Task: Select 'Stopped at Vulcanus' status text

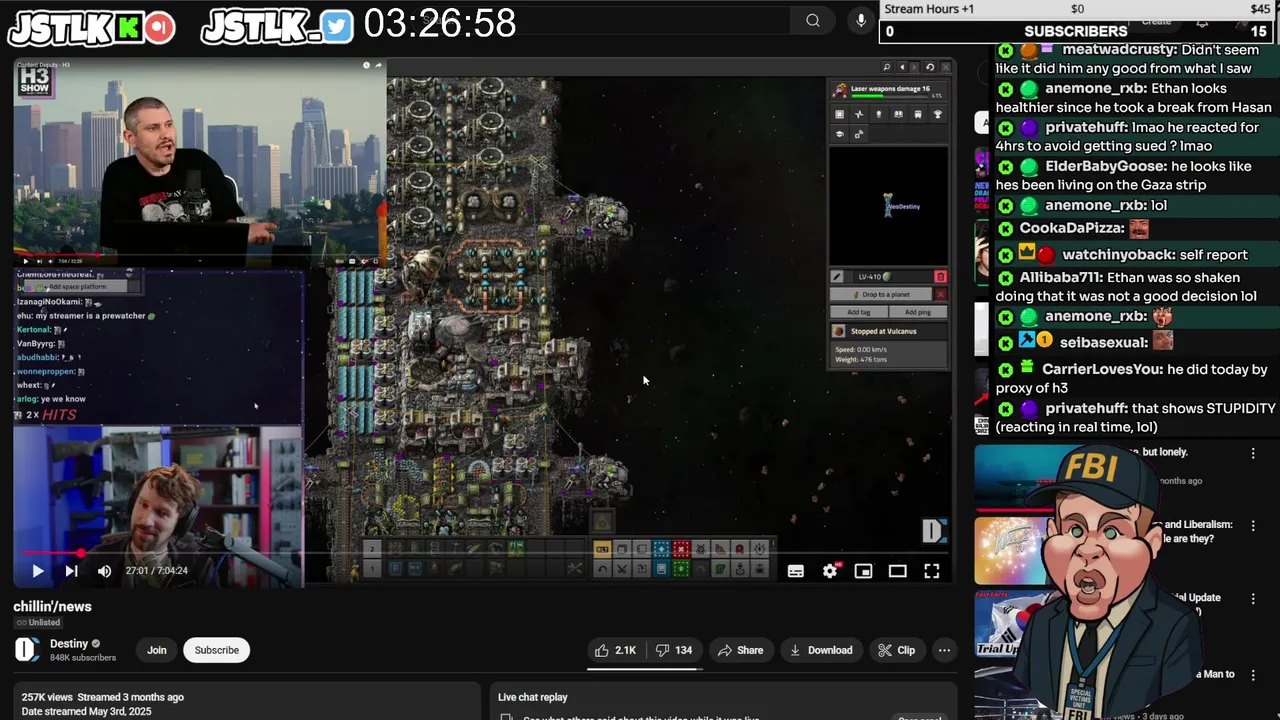Action: pyautogui.click(x=884, y=332)
